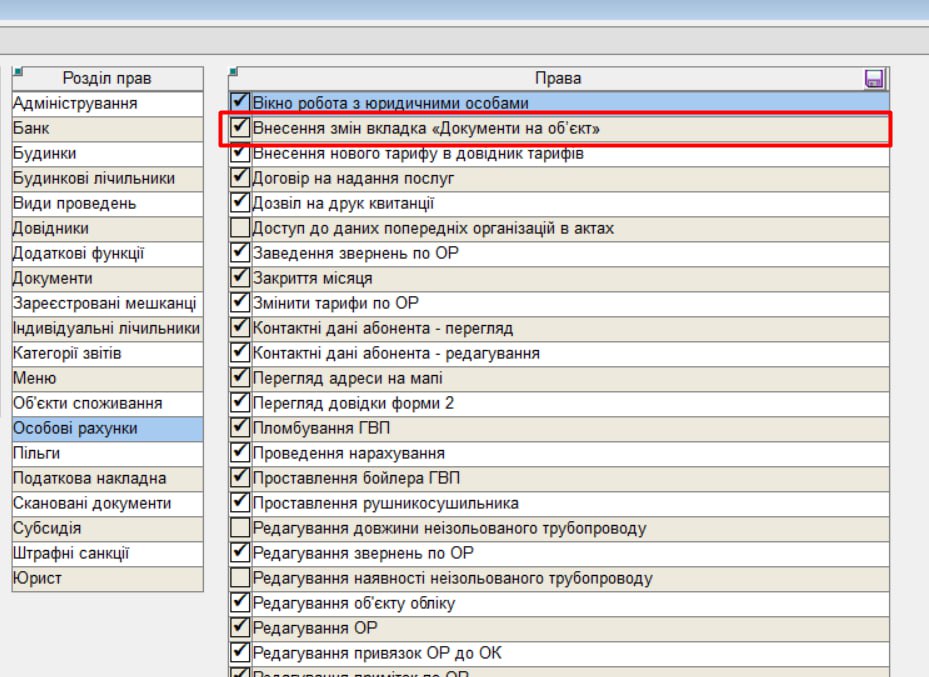Select the Перегляд адреси на мапі row
The image size is (929, 677).
[x=347, y=378]
